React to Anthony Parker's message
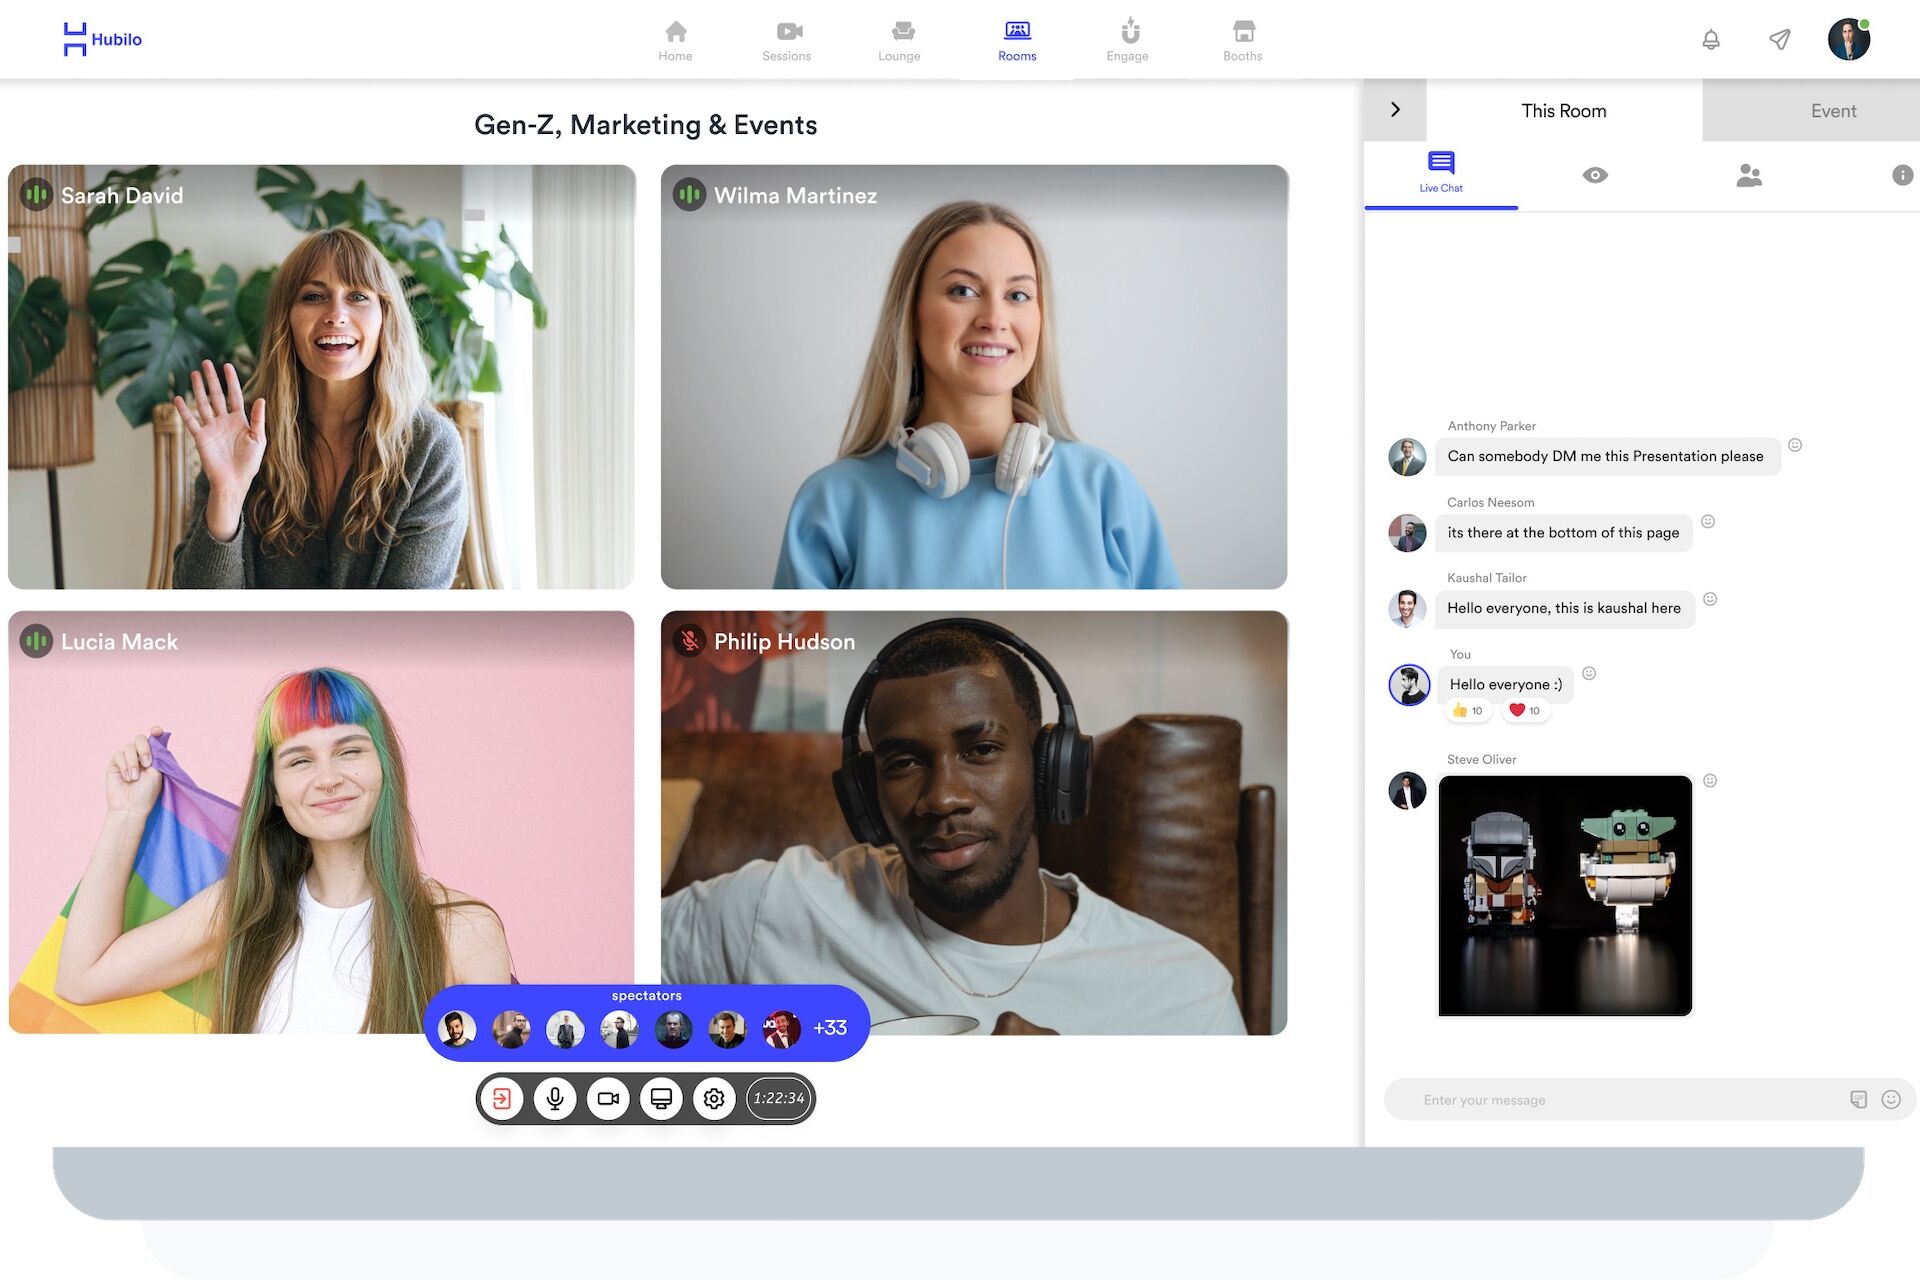The width and height of the screenshot is (1920, 1280). coord(1795,445)
